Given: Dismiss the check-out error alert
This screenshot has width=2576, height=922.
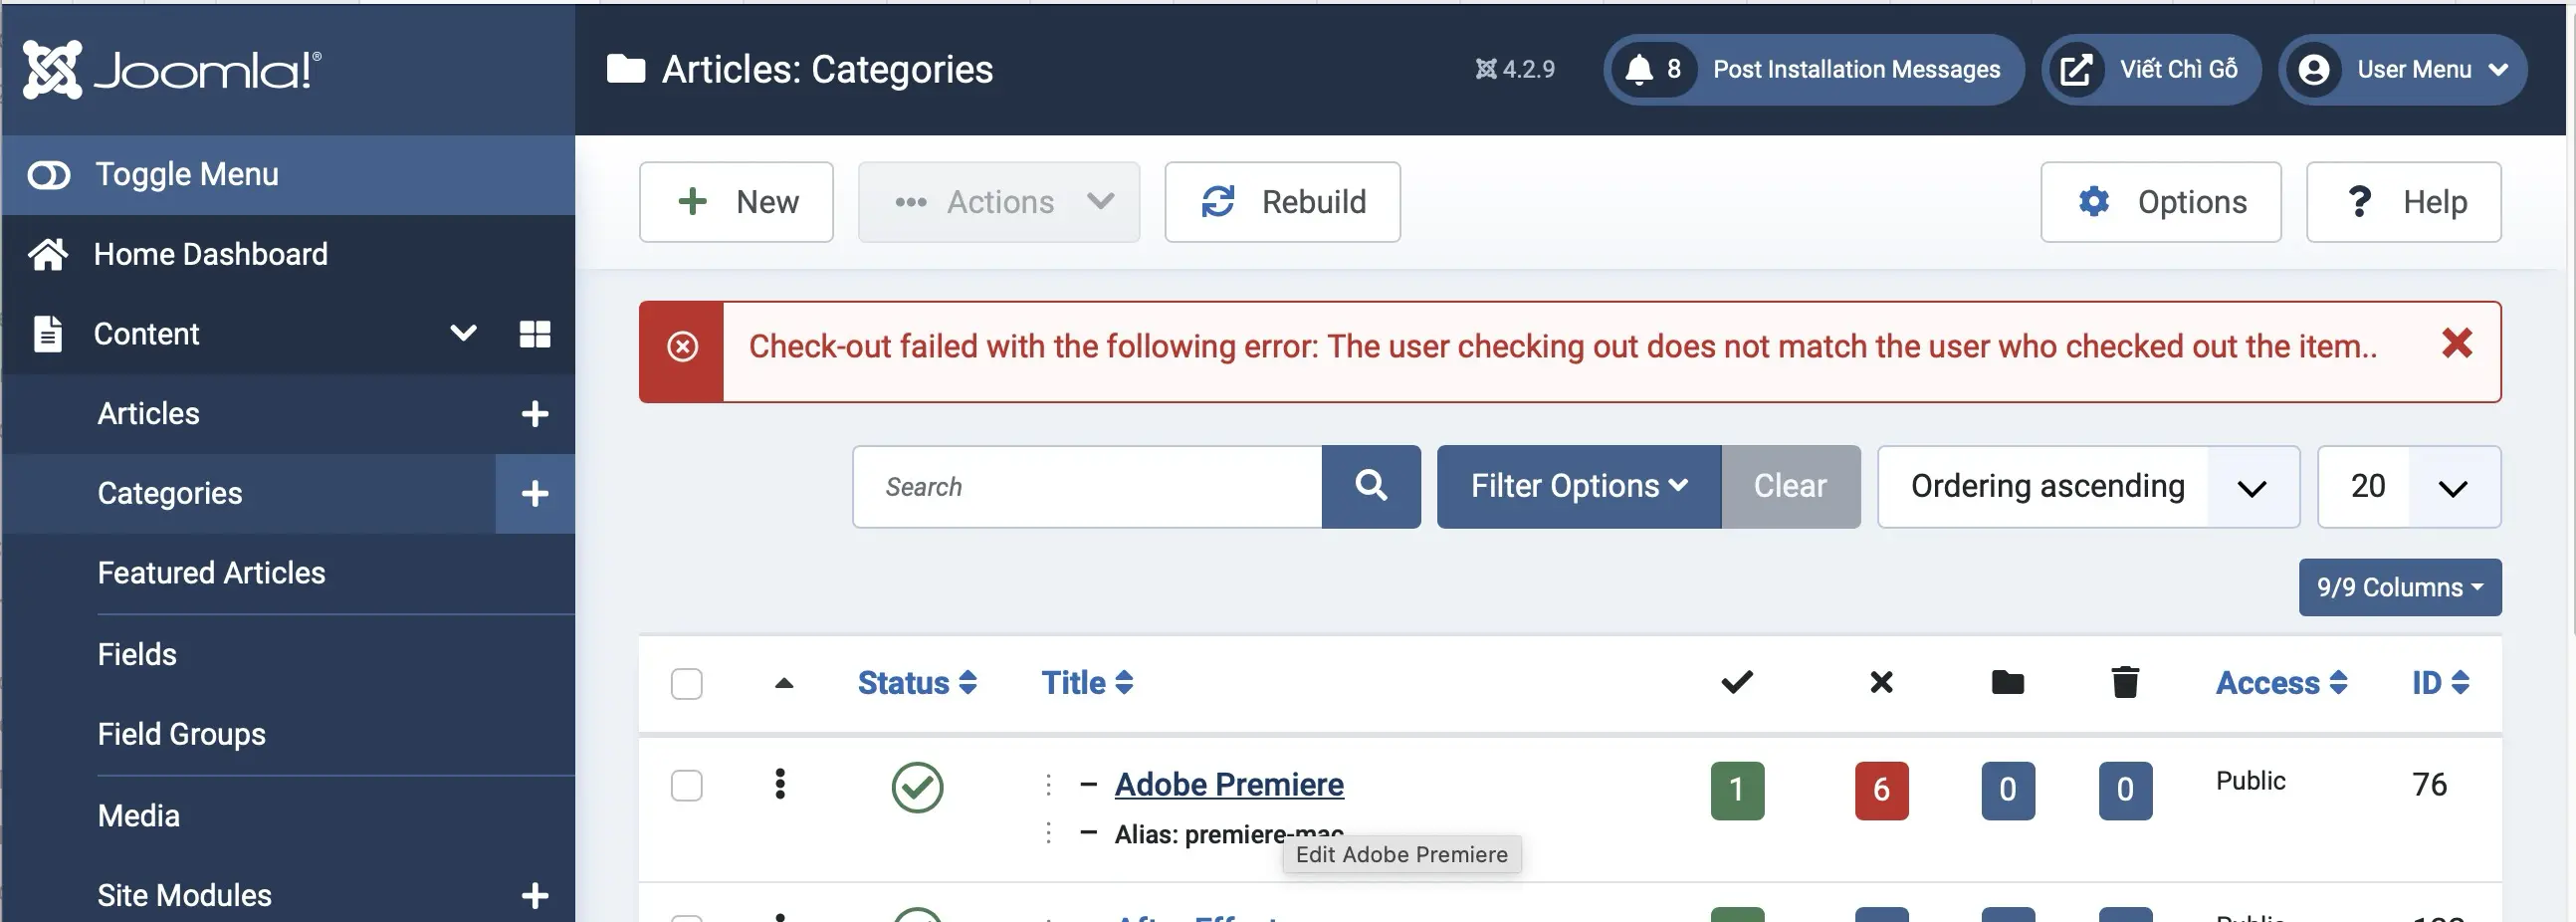Looking at the screenshot, I should 2456,344.
